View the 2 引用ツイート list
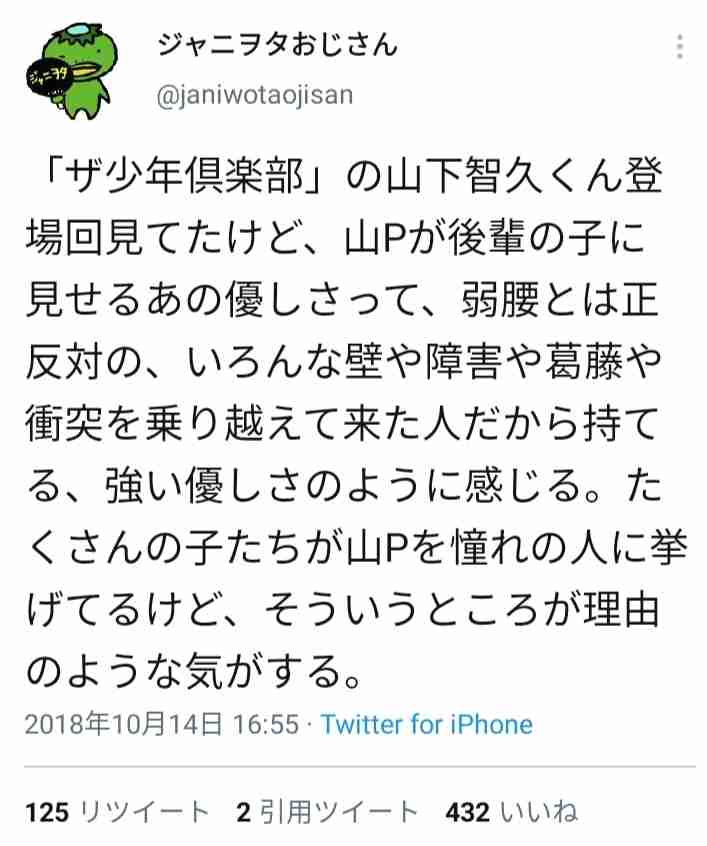The height and width of the screenshot is (846, 707). point(328,811)
